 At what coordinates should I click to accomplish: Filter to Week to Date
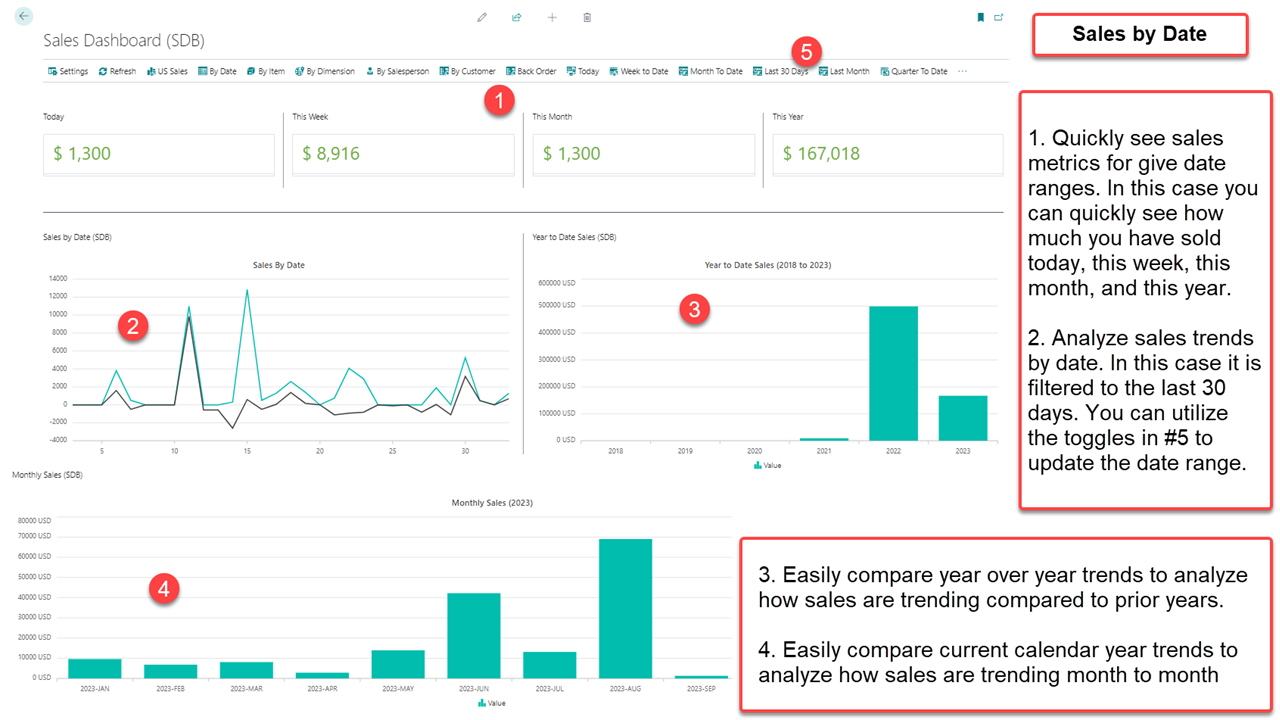pos(639,71)
